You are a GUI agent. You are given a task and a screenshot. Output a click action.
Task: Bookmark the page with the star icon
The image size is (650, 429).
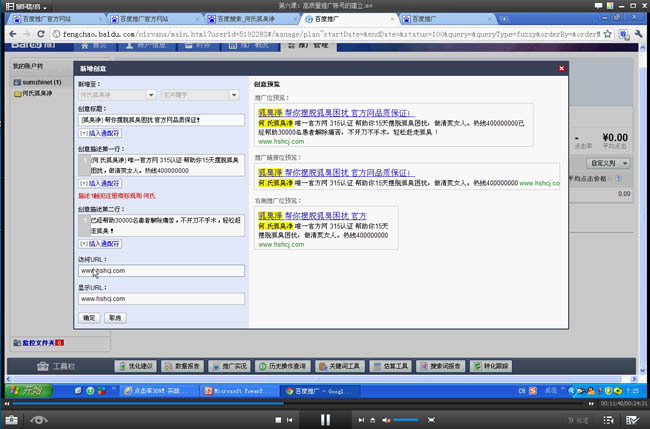click(607, 34)
